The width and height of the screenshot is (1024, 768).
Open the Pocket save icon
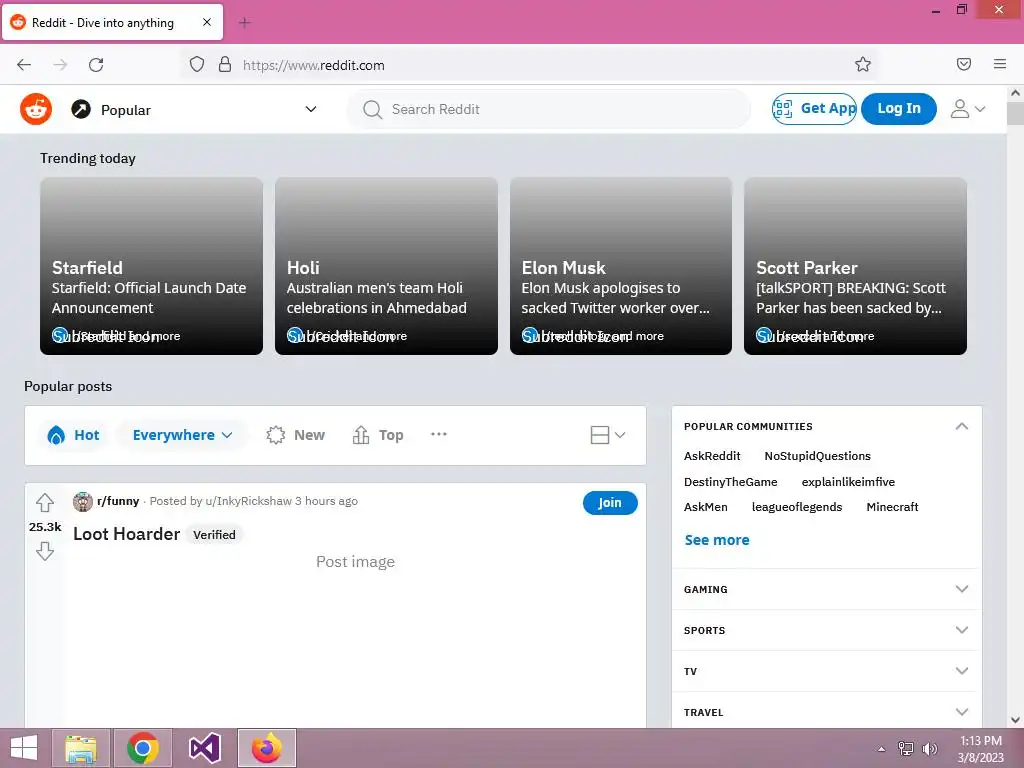coord(964,64)
